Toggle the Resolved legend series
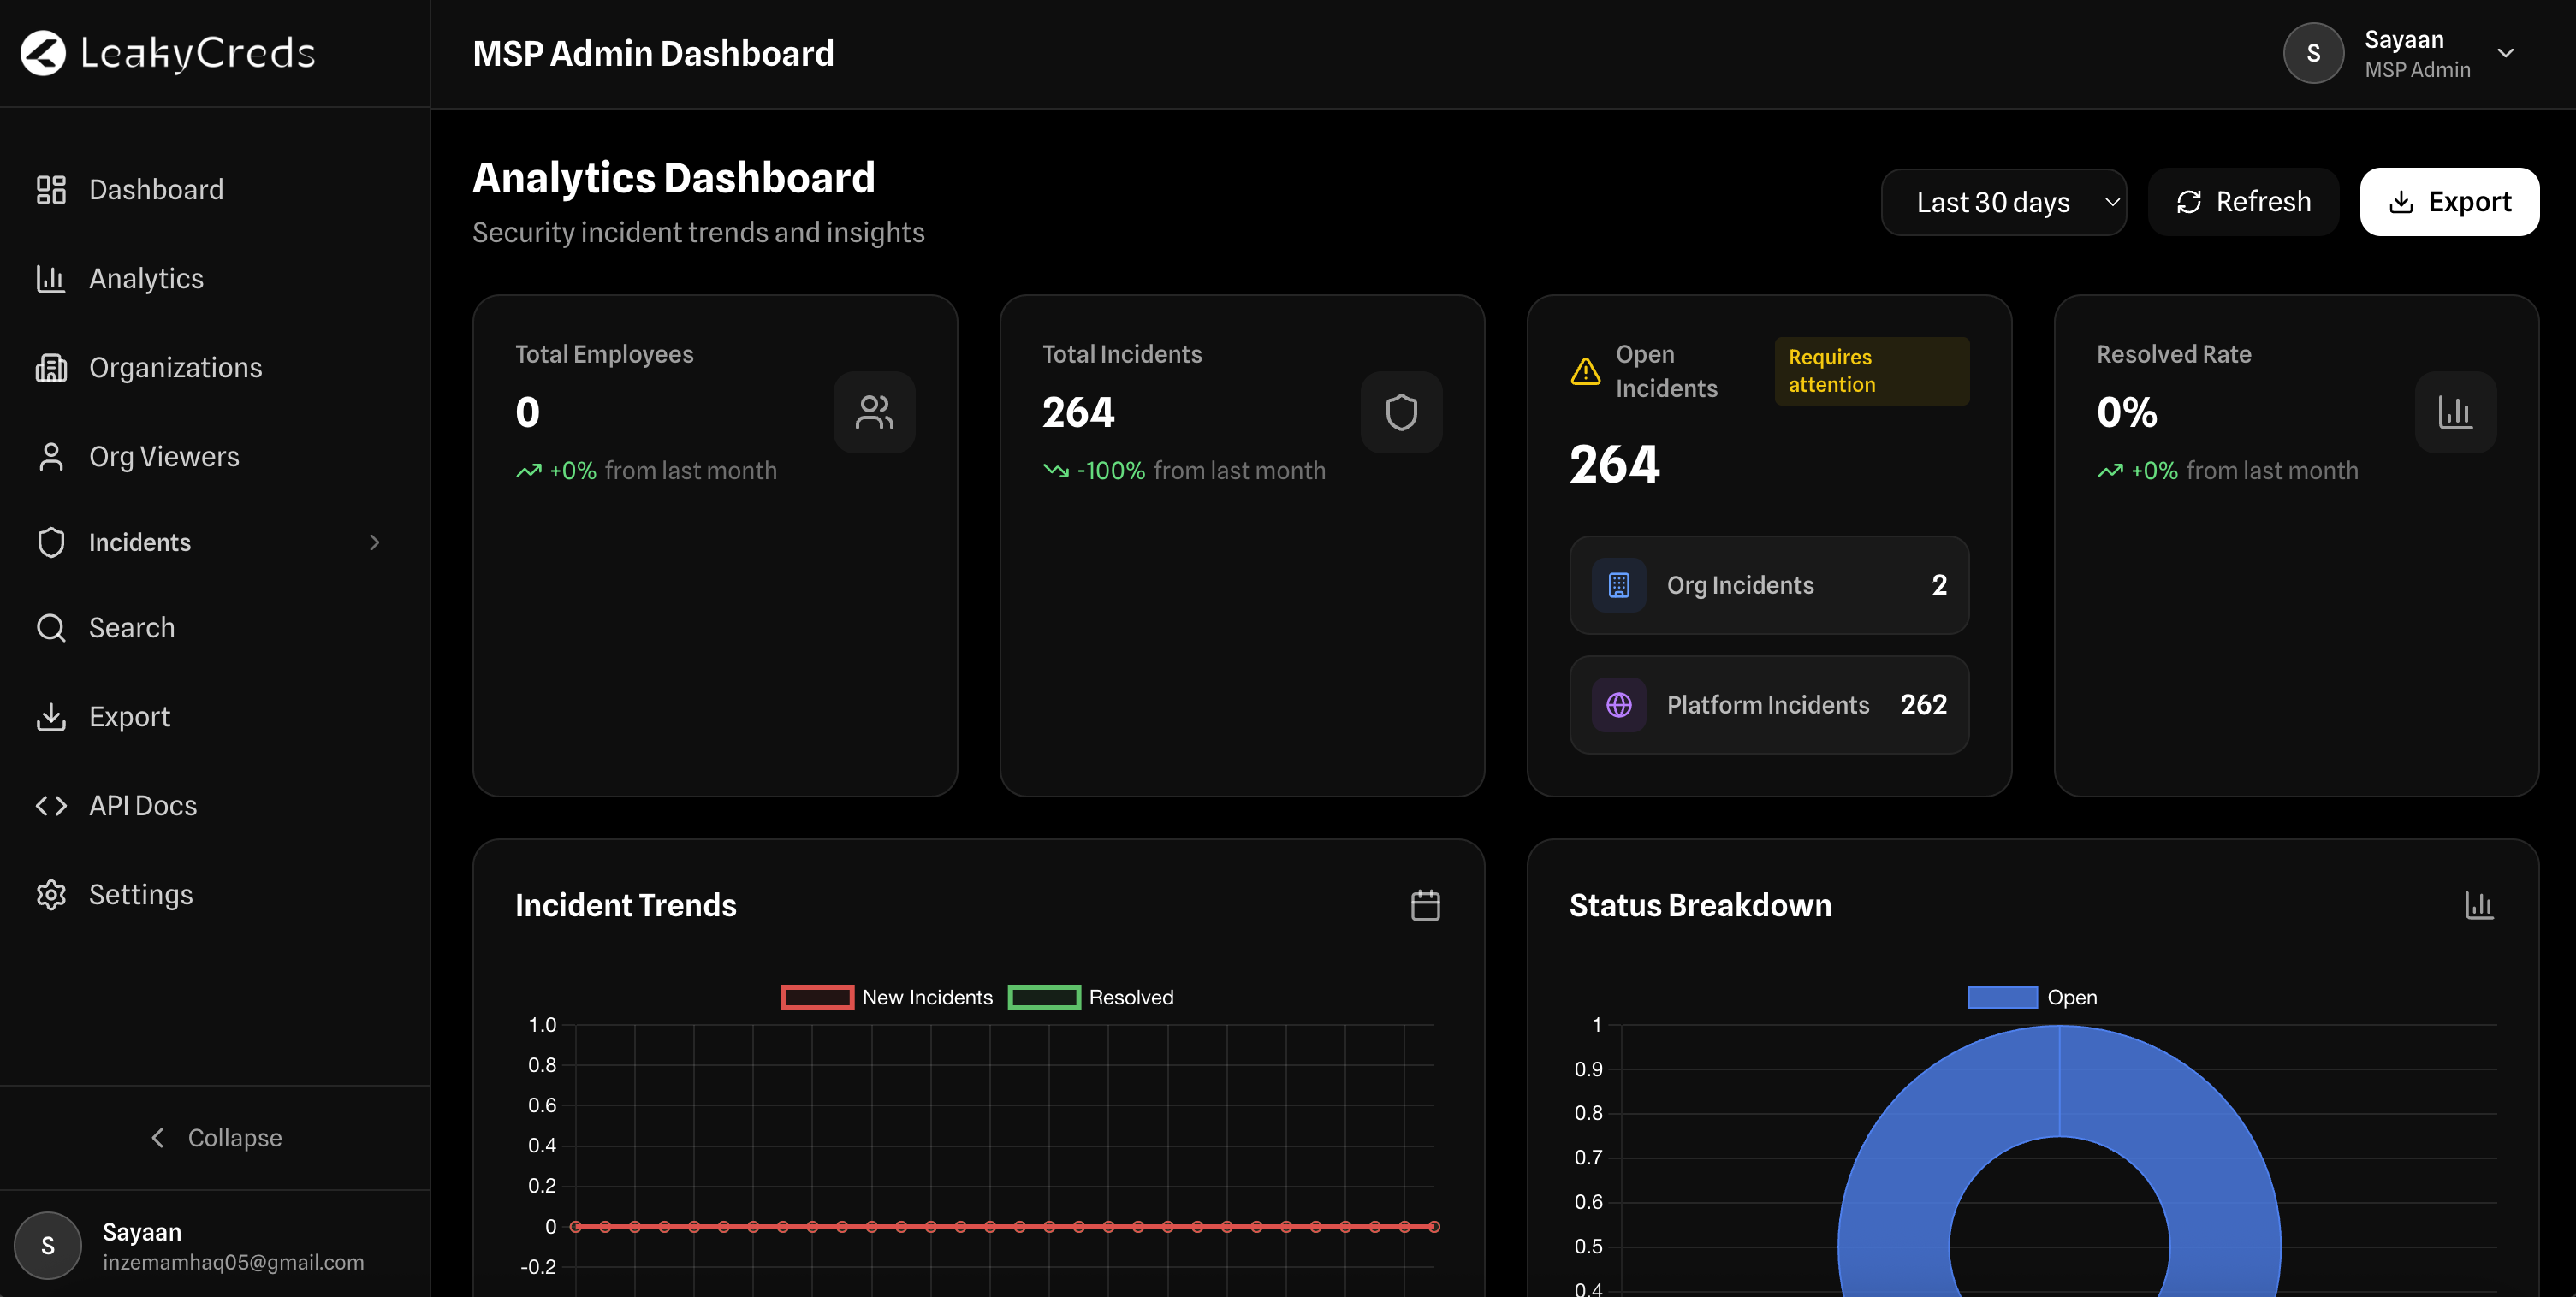The width and height of the screenshot is (2576, 1297). click(1091, 997)
